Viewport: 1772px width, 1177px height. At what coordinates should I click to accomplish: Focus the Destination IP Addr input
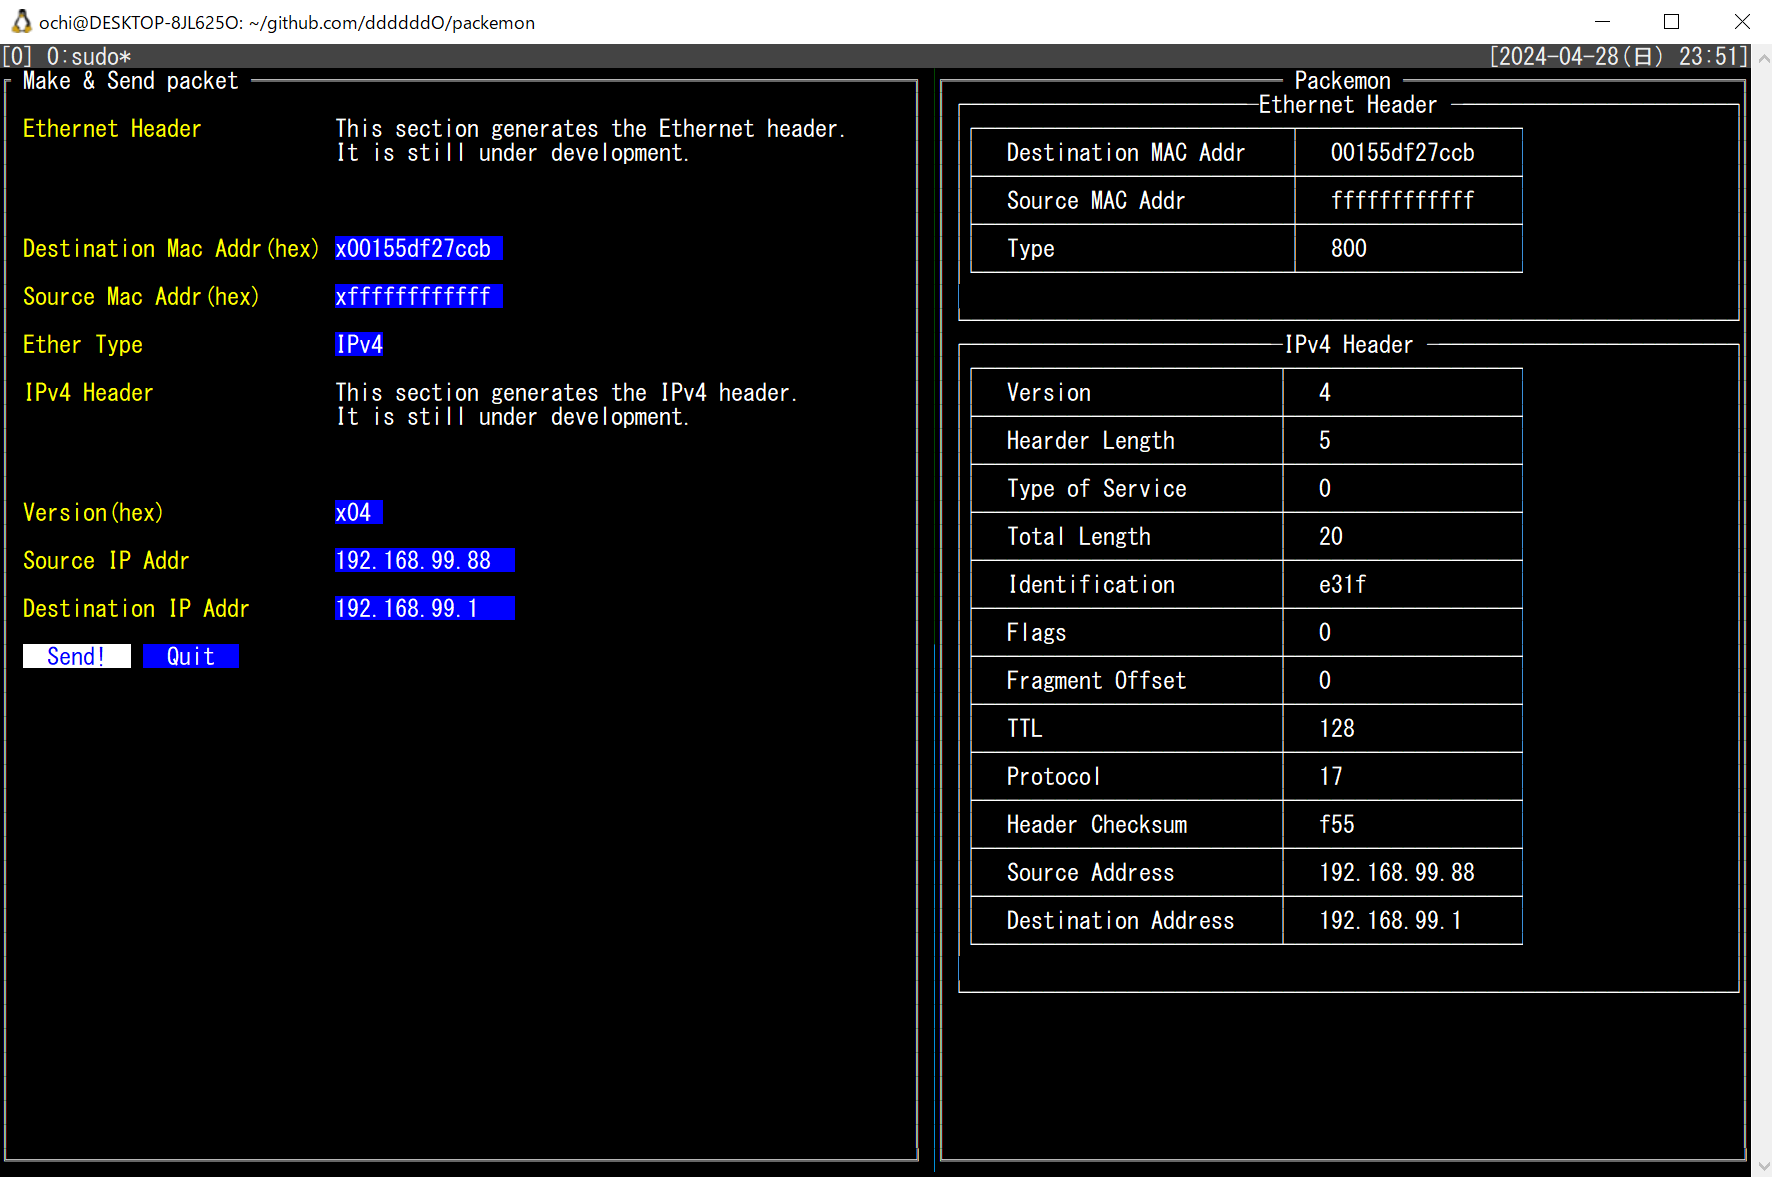point(424,608)
